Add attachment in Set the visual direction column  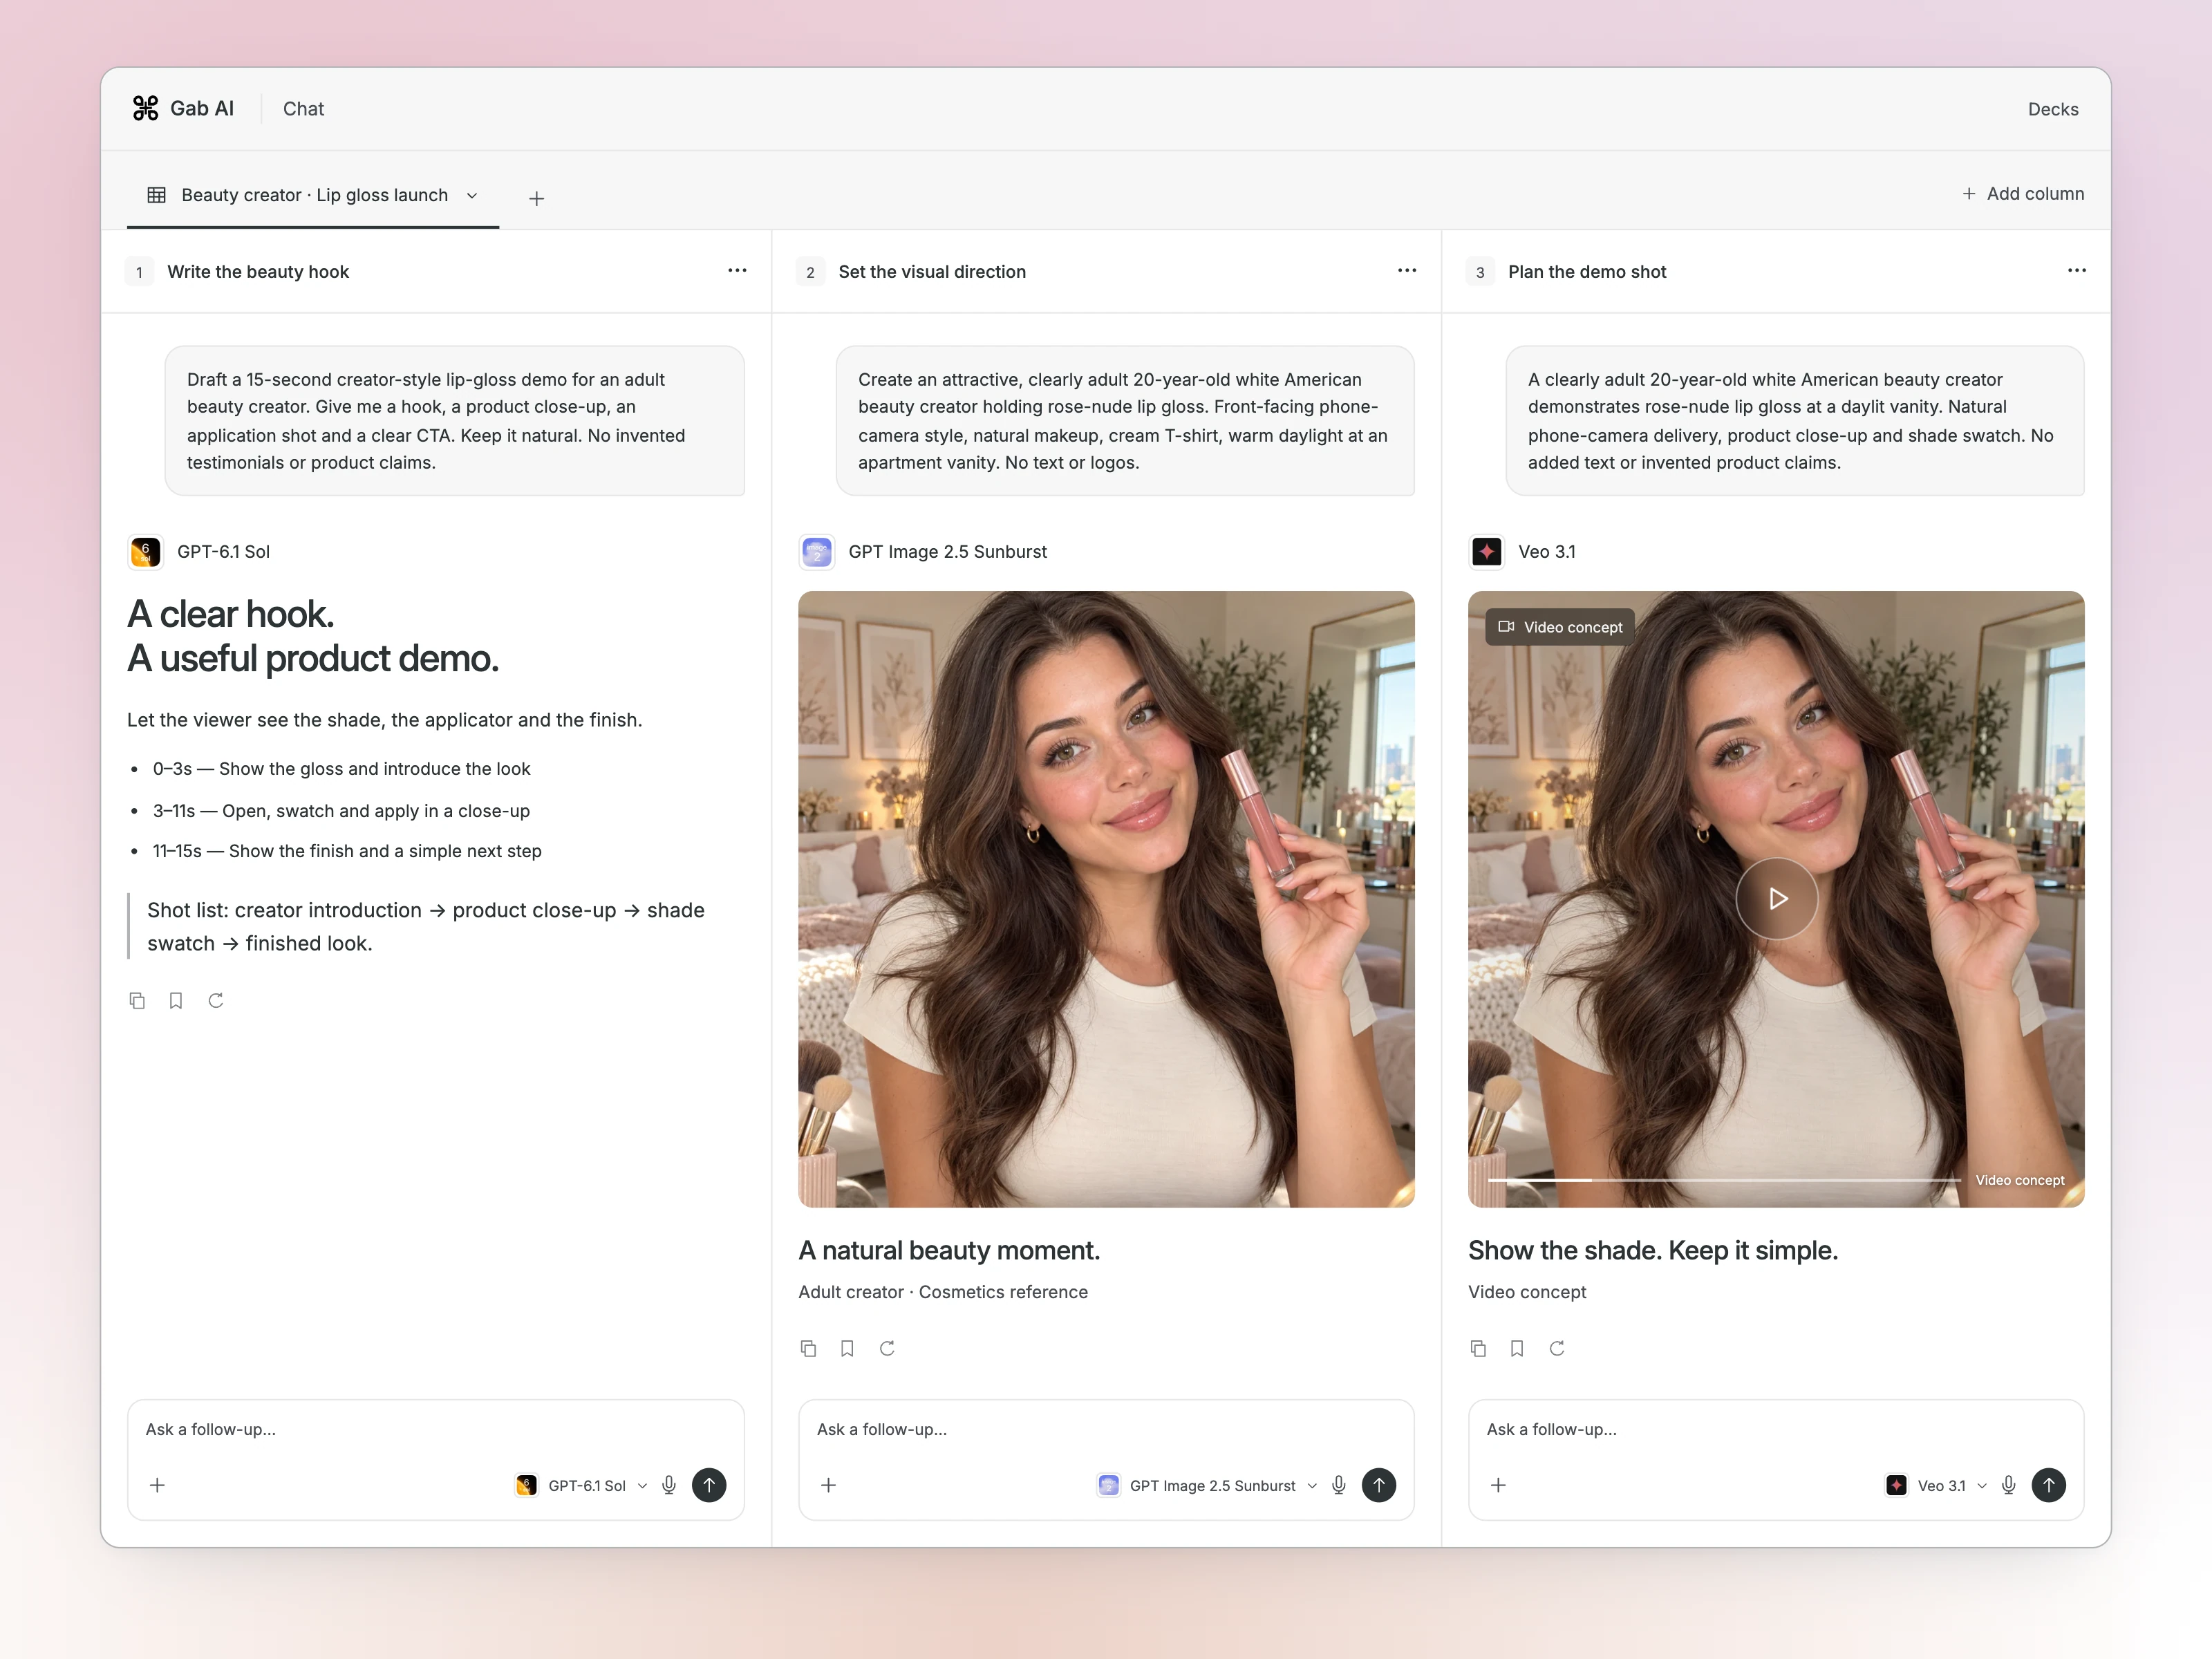pos(828,1485)
